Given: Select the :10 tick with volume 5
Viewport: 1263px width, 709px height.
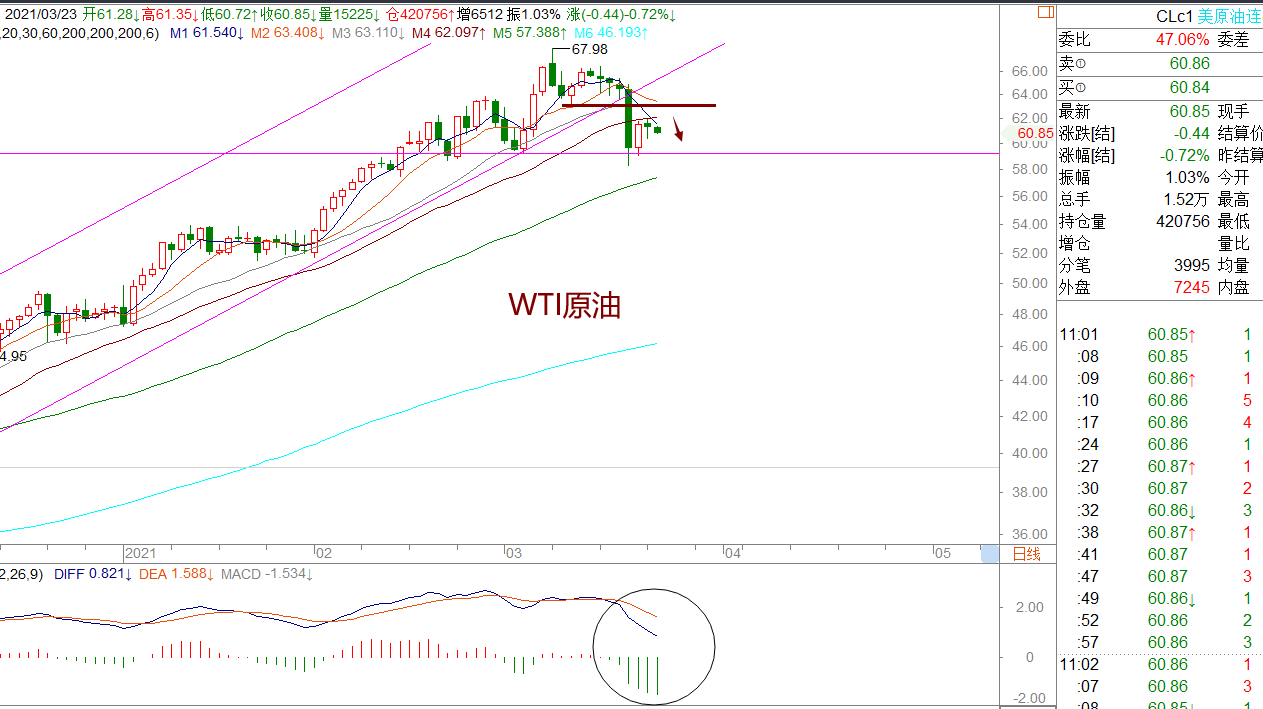Looking at the screenshot, I should pyautogui.click(x=1160, y=401).
